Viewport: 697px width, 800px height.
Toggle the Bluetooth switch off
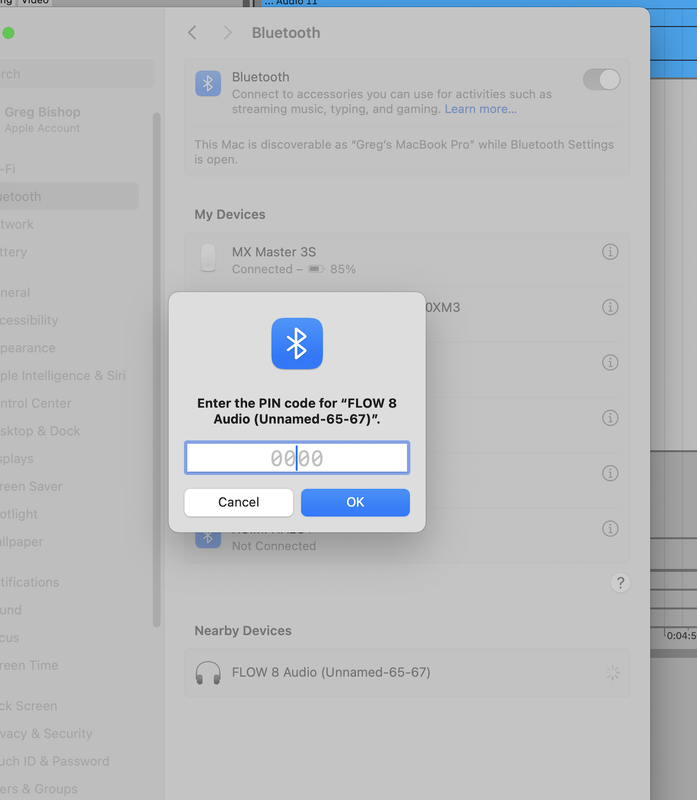(x=602, y=80)
